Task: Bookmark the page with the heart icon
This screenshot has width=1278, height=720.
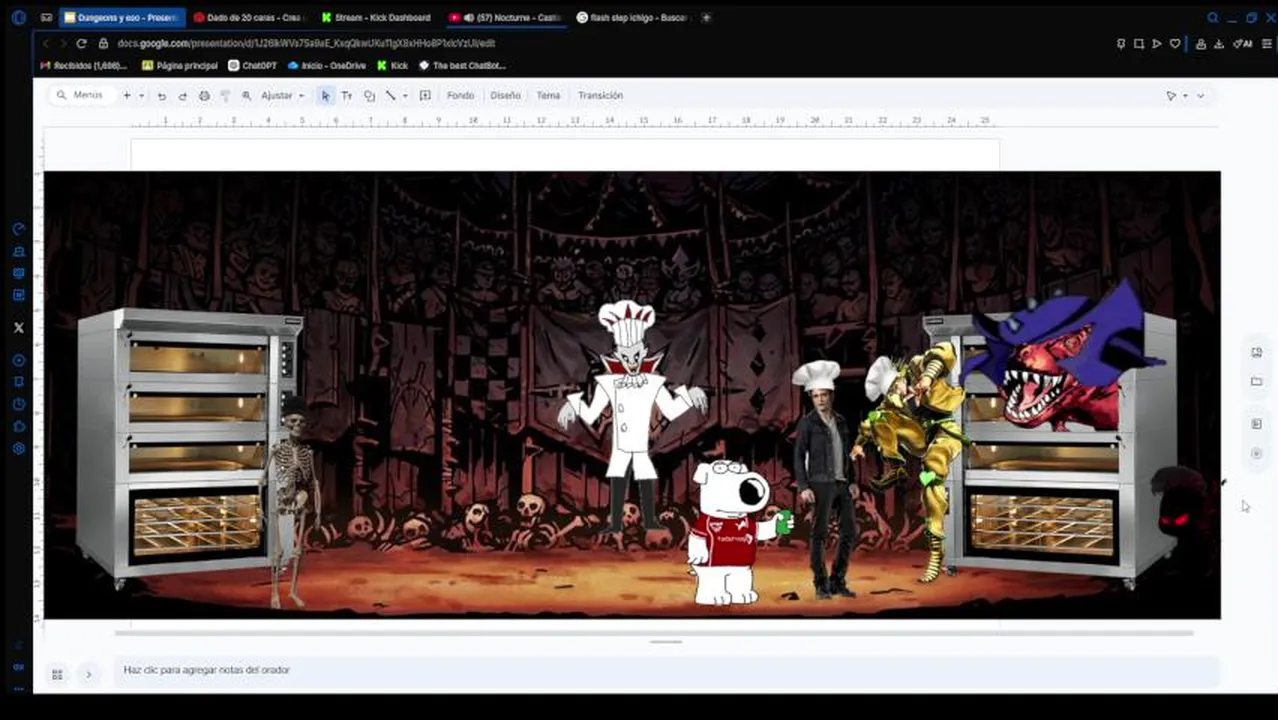Action: pyautogui.click(x=1175, y=44)
